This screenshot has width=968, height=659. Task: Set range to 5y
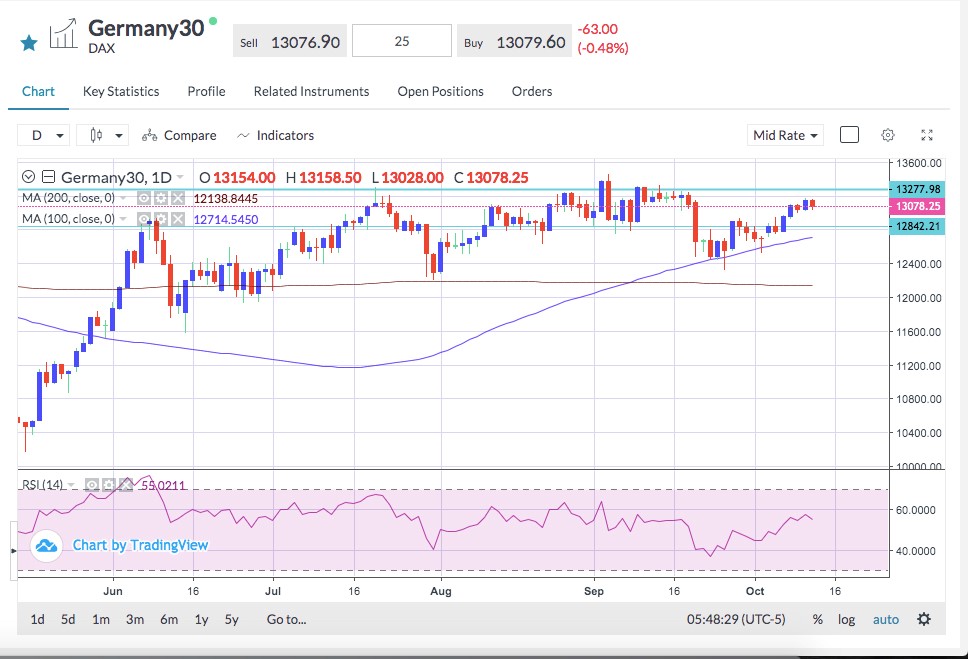point(232,619)
